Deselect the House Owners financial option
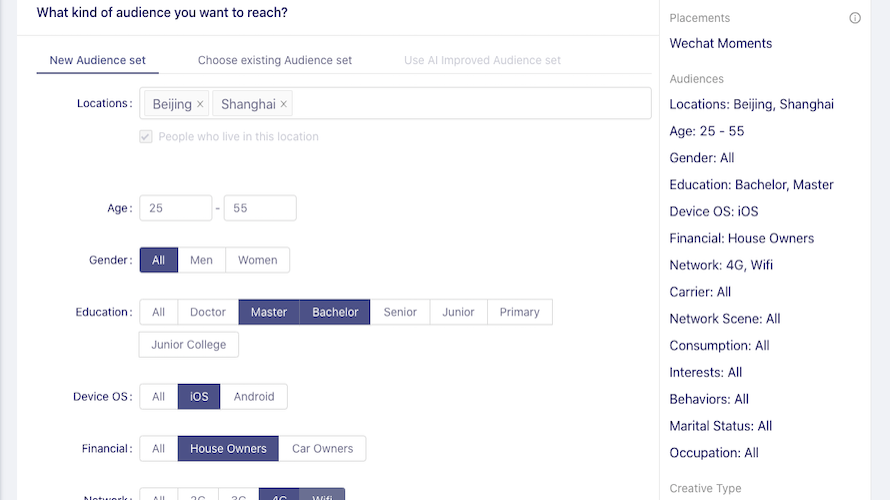 tap(228, 449)
